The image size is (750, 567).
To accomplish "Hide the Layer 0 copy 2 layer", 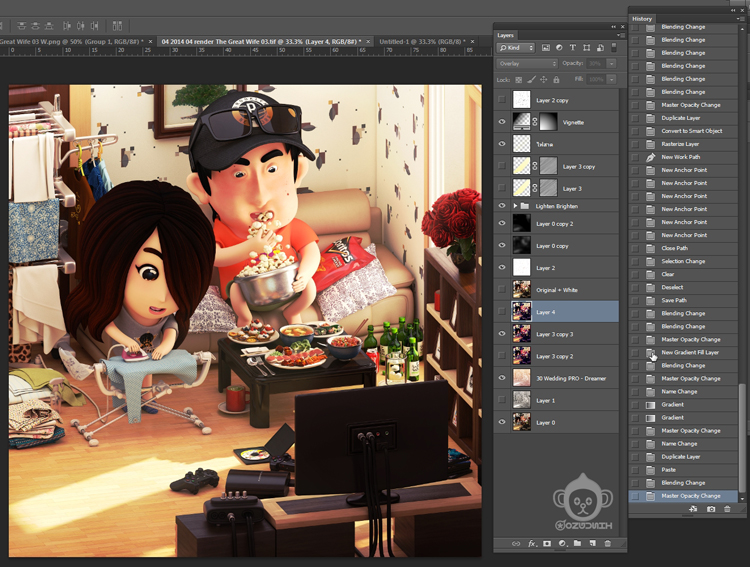I will tap(502, 223).
